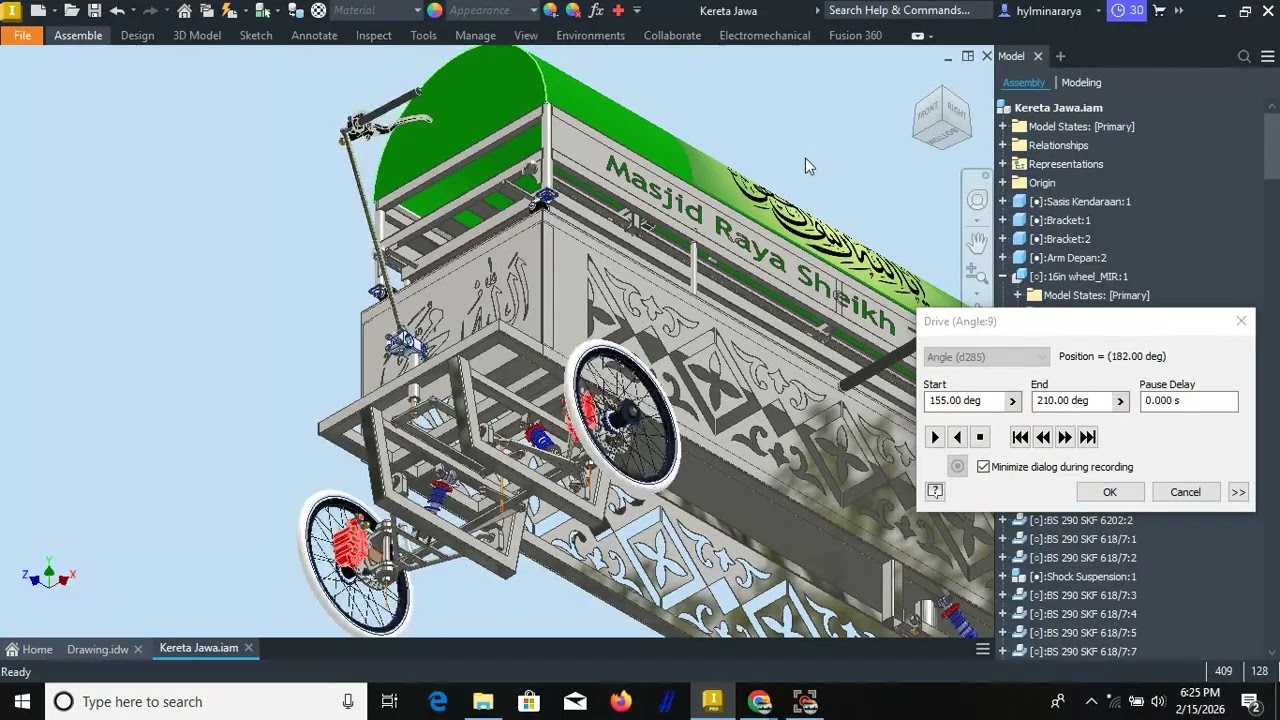Open the Start value arrow flyout
Viewport: 1280px width, 720px height.
(1012, 401)
